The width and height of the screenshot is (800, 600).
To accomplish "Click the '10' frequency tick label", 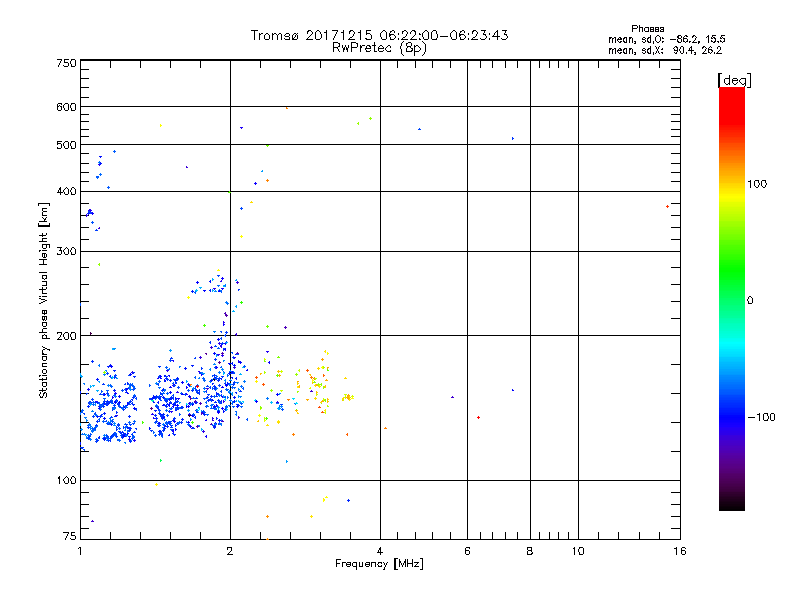I will pyautogui.click(x=578, y=551).
